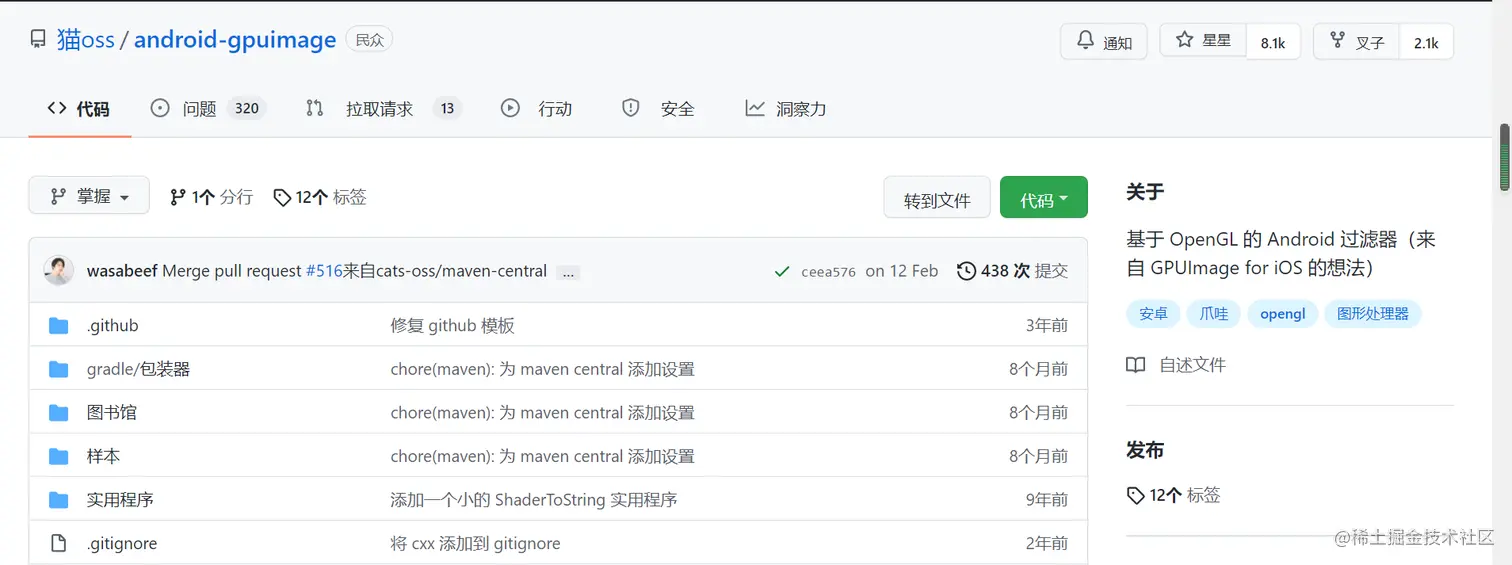Click the 安卓 topic tag
This screenshot has height=565, width=1512.
tap(1153, 313)
